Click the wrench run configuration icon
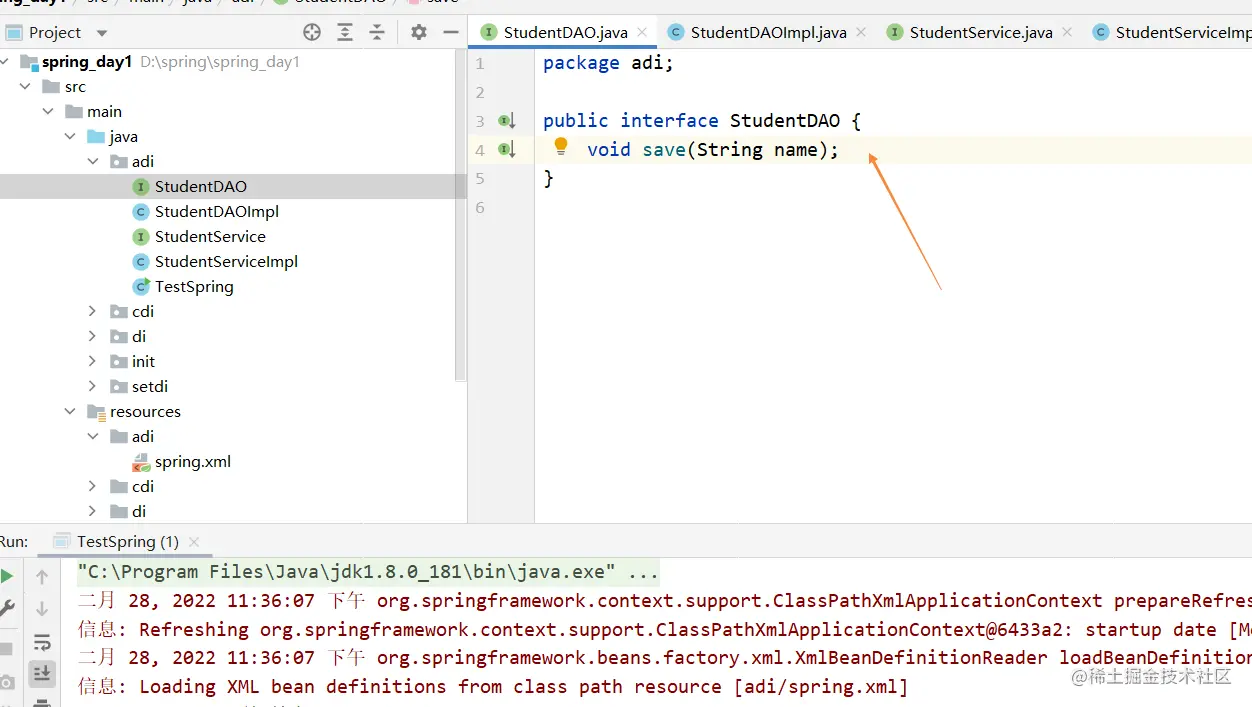Image resolution: width=1252 pixels, height=707 pixels. click(6, 609)
